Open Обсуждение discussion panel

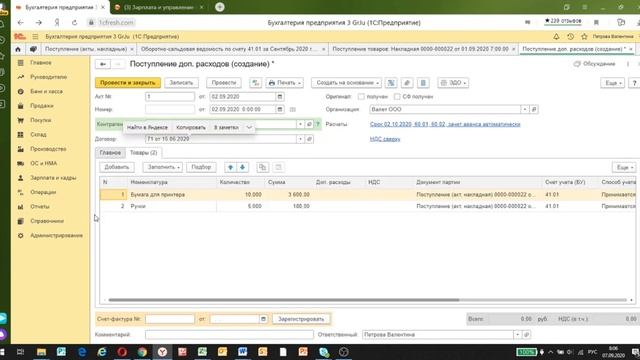[594, 64]
